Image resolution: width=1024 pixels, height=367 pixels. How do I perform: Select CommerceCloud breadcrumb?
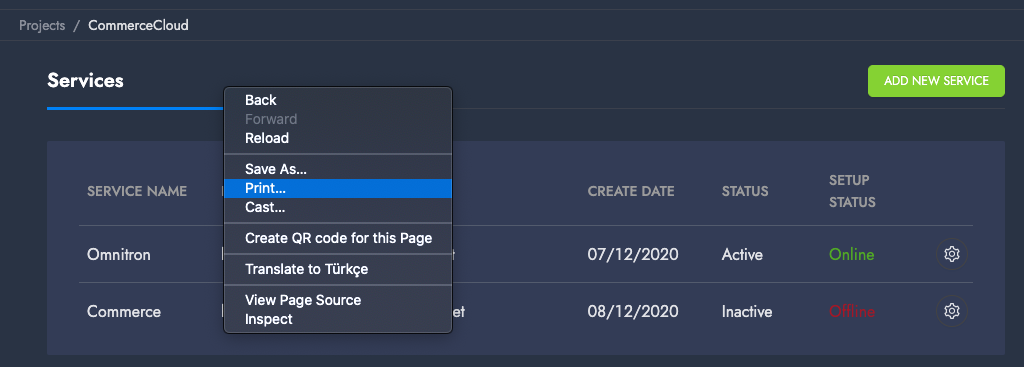tap(138, 25)
